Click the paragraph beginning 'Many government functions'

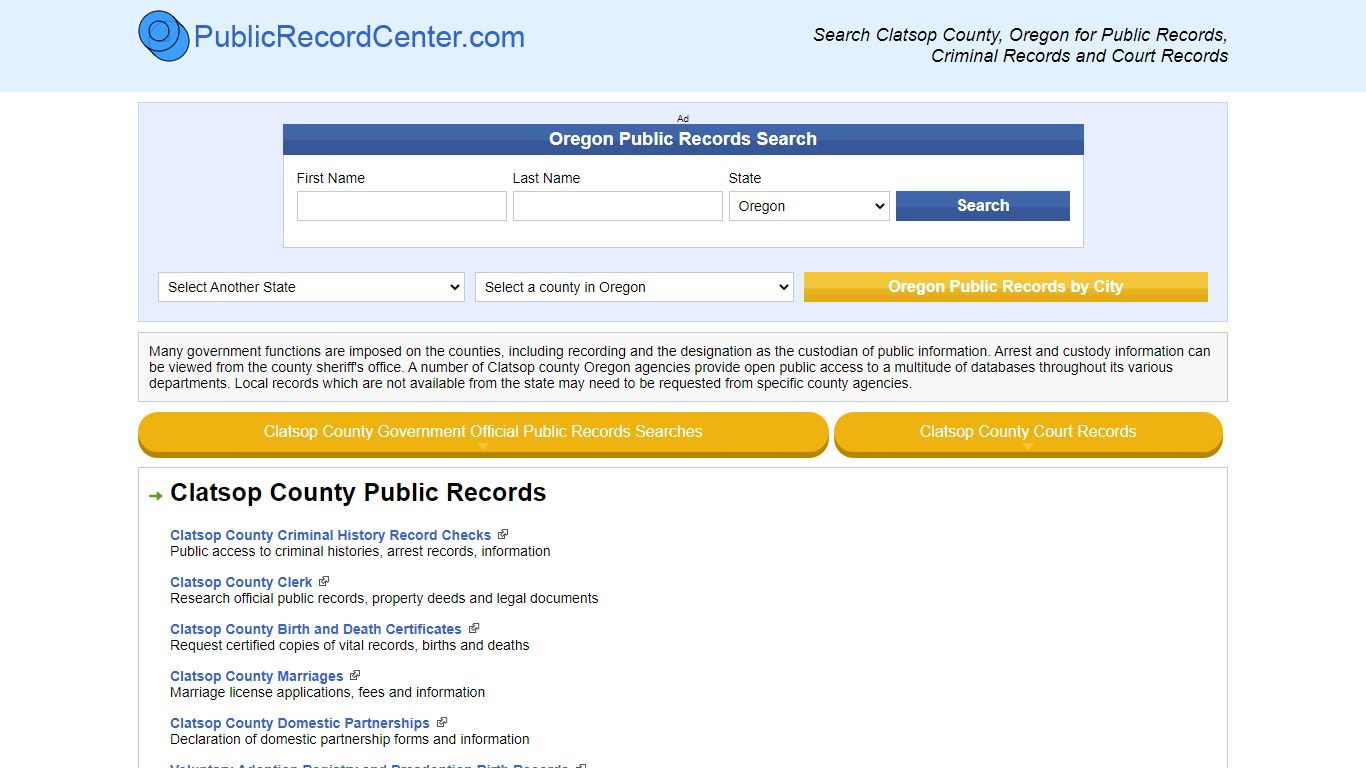[680, 367]
